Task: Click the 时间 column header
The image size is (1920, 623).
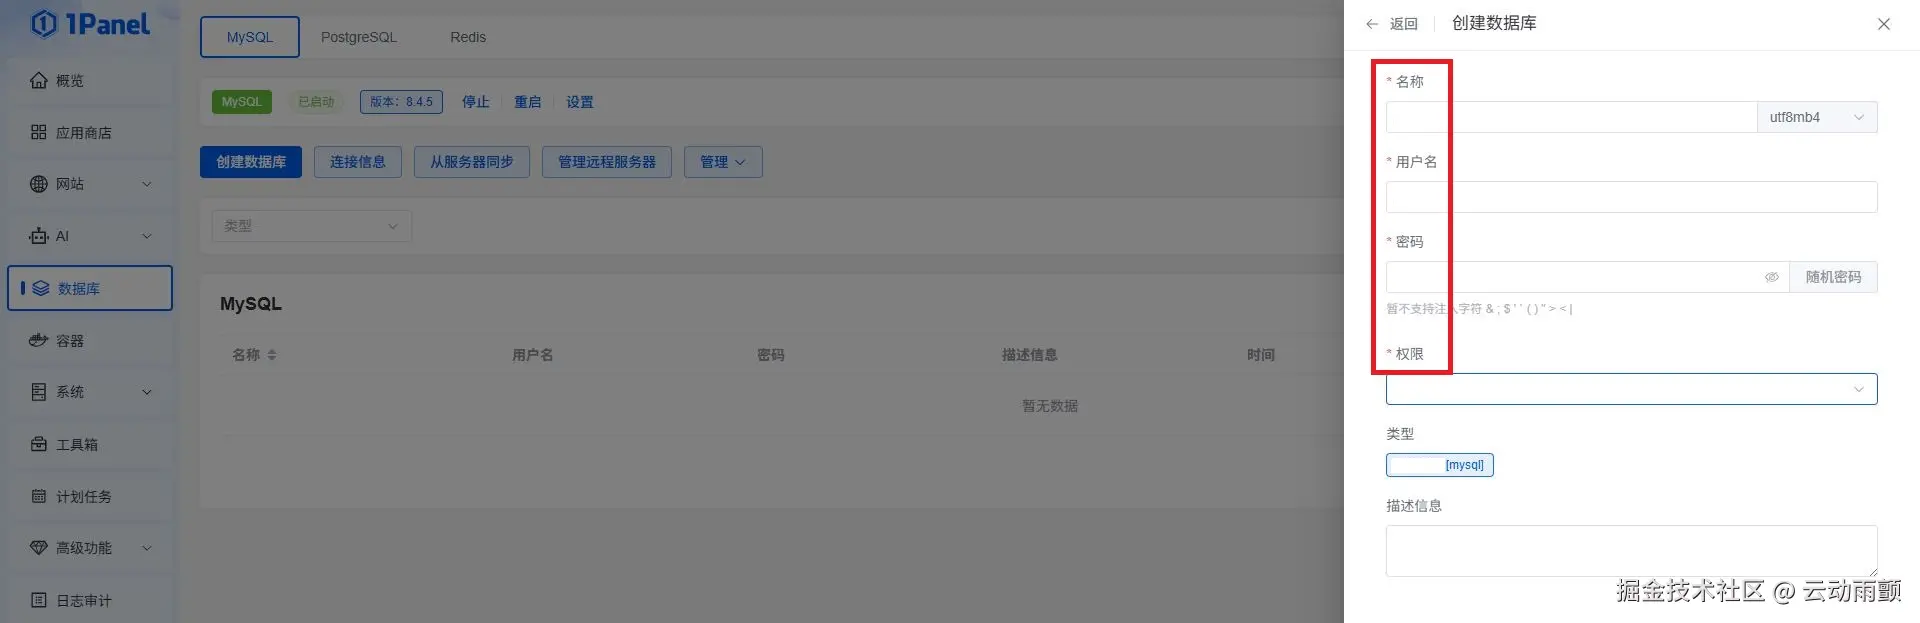Action: (x=1261, y=355)
